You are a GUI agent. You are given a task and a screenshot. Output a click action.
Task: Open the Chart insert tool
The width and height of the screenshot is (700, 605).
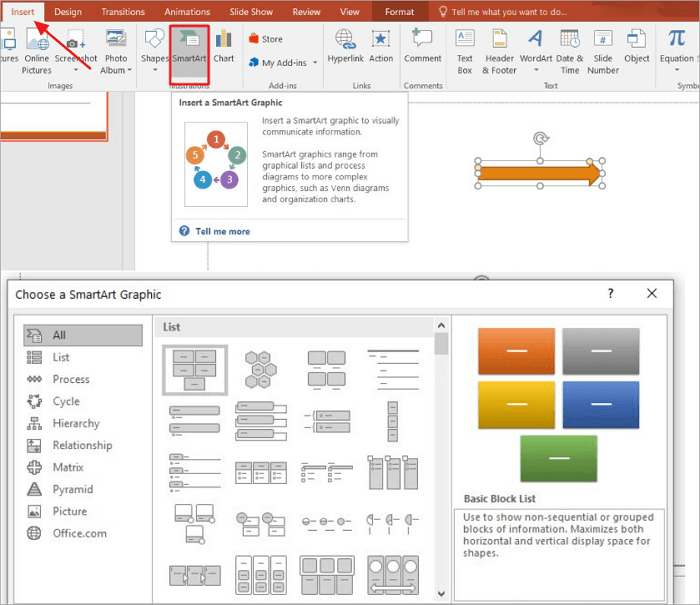(224, 41)
